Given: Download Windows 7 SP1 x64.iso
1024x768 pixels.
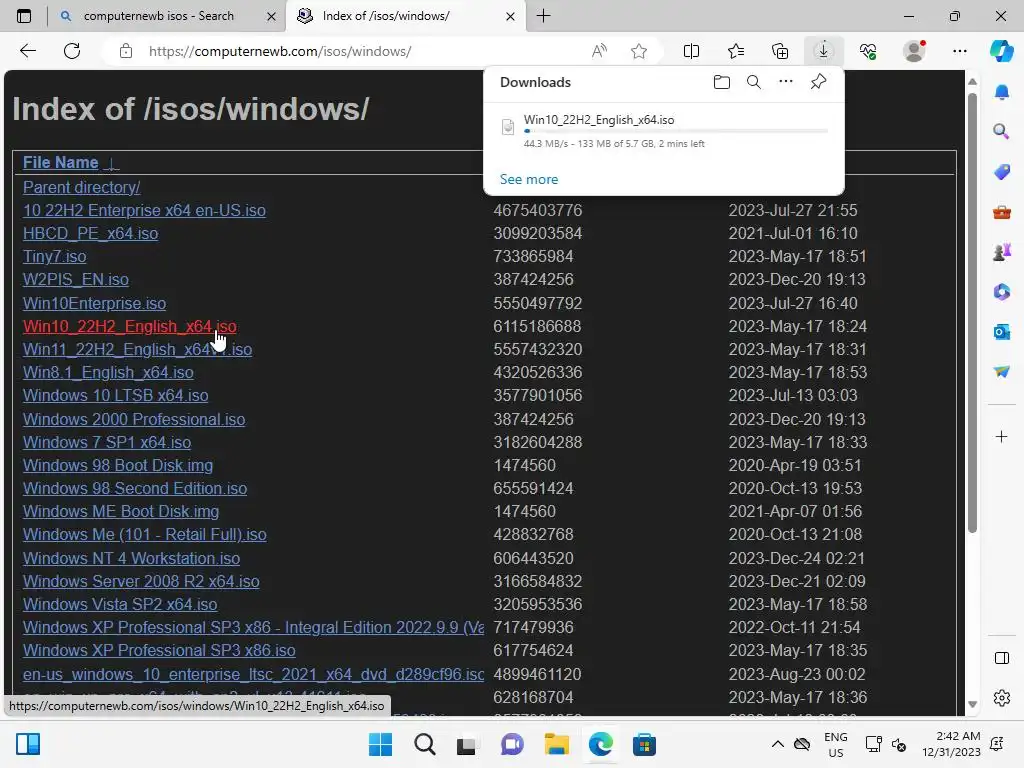Looking at the screenshot, I should point(106,442).
